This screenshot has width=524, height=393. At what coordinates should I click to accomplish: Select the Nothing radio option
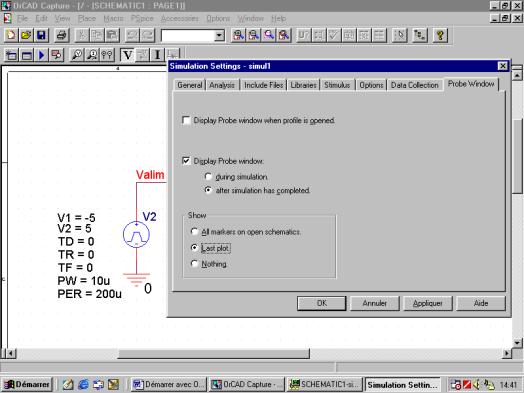click(x=194, y=264)
